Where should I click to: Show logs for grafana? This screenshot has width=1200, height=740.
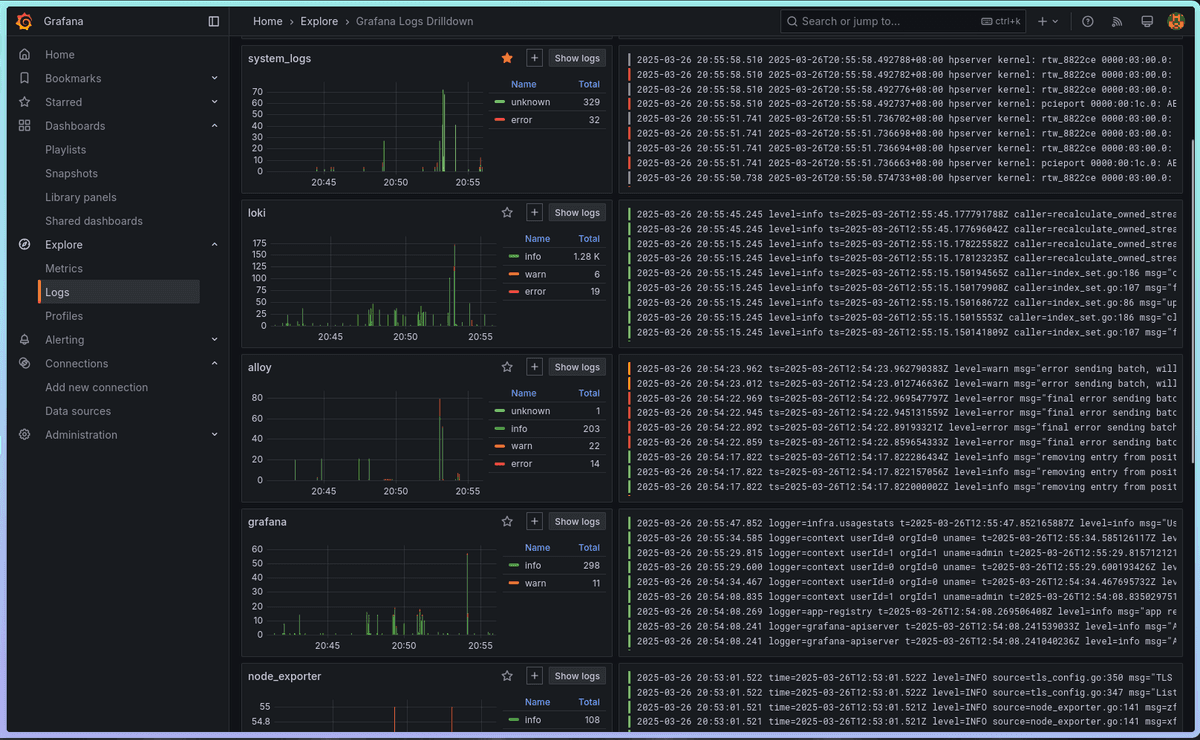click(x=578, y=522)
